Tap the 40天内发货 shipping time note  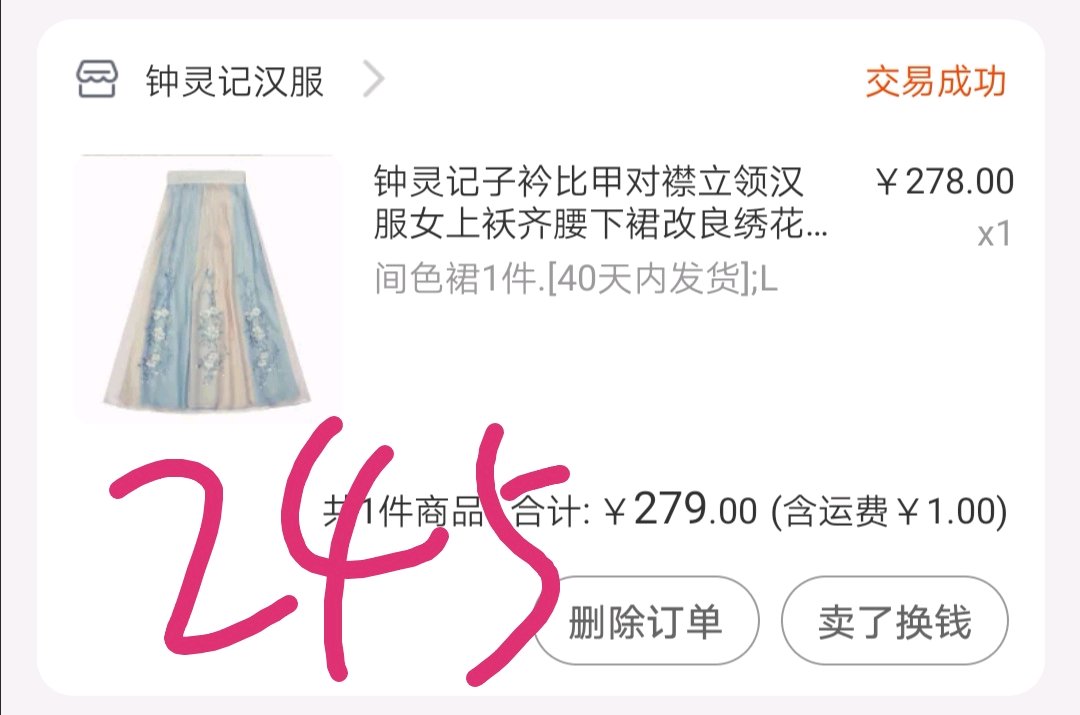pyautogui.click(x=648, y=278)
